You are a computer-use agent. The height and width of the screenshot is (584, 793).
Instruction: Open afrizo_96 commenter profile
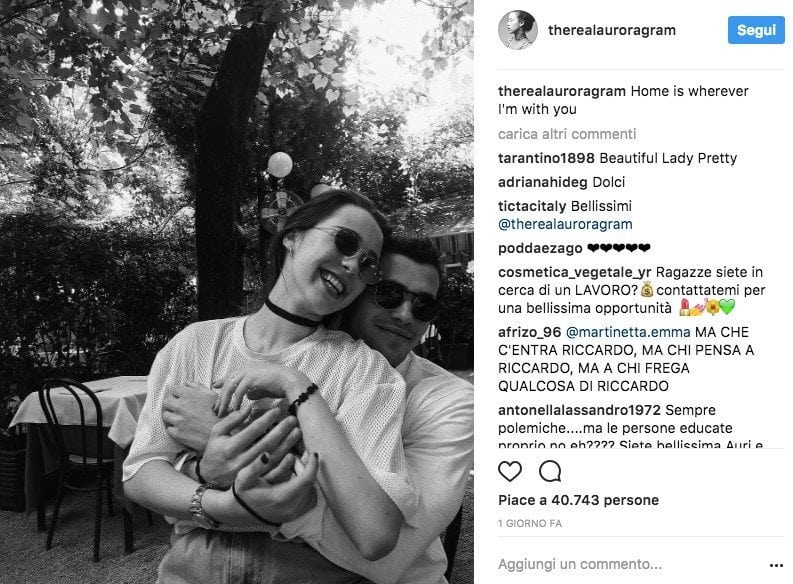tap(530, 332)
